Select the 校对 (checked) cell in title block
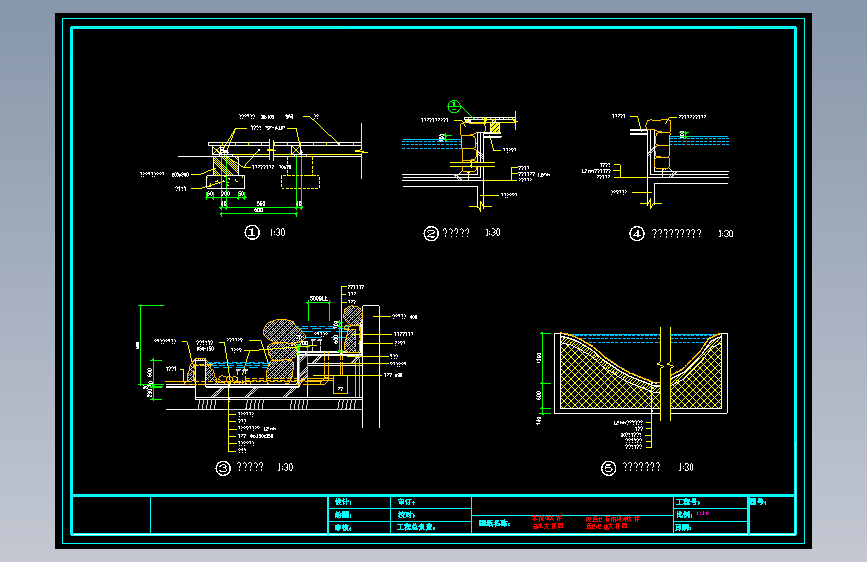Viewport: 867px width, 562px height. (431, 514)
